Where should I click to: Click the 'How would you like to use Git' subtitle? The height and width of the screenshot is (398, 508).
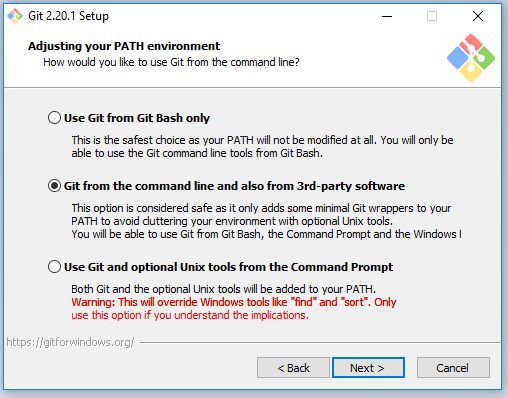(x=171, y=62)
